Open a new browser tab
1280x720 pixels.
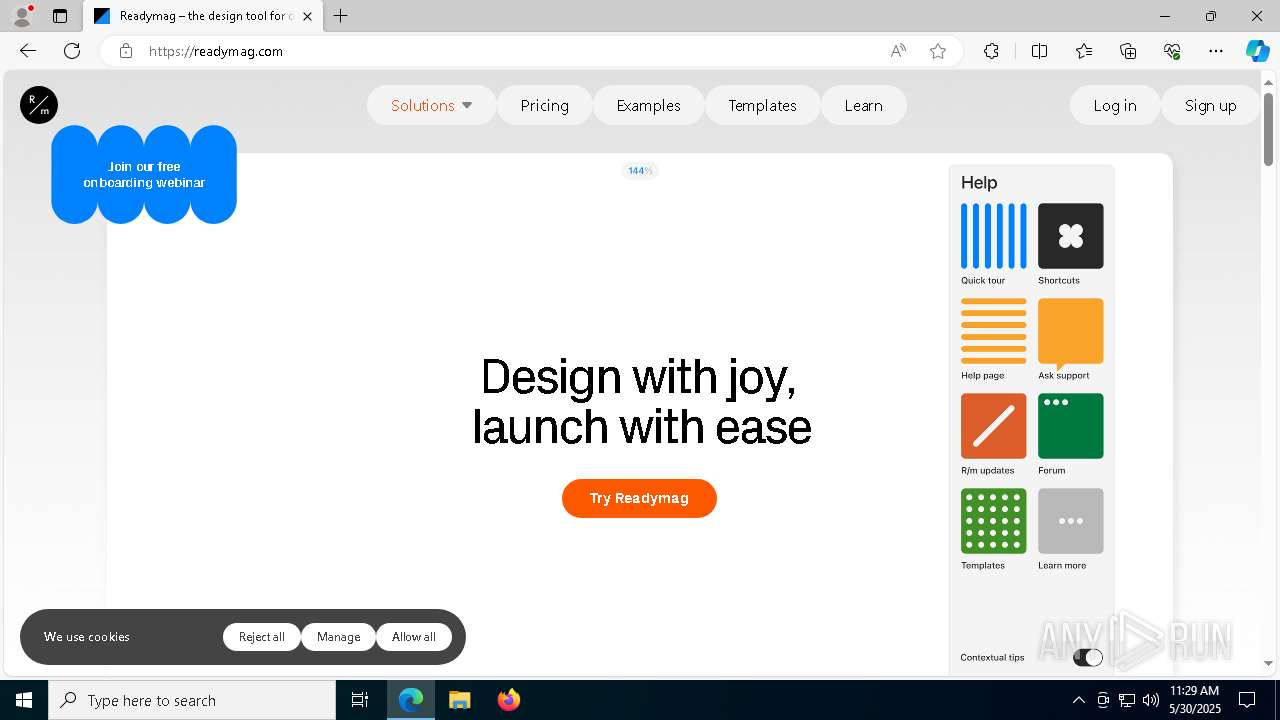(341, 16)
